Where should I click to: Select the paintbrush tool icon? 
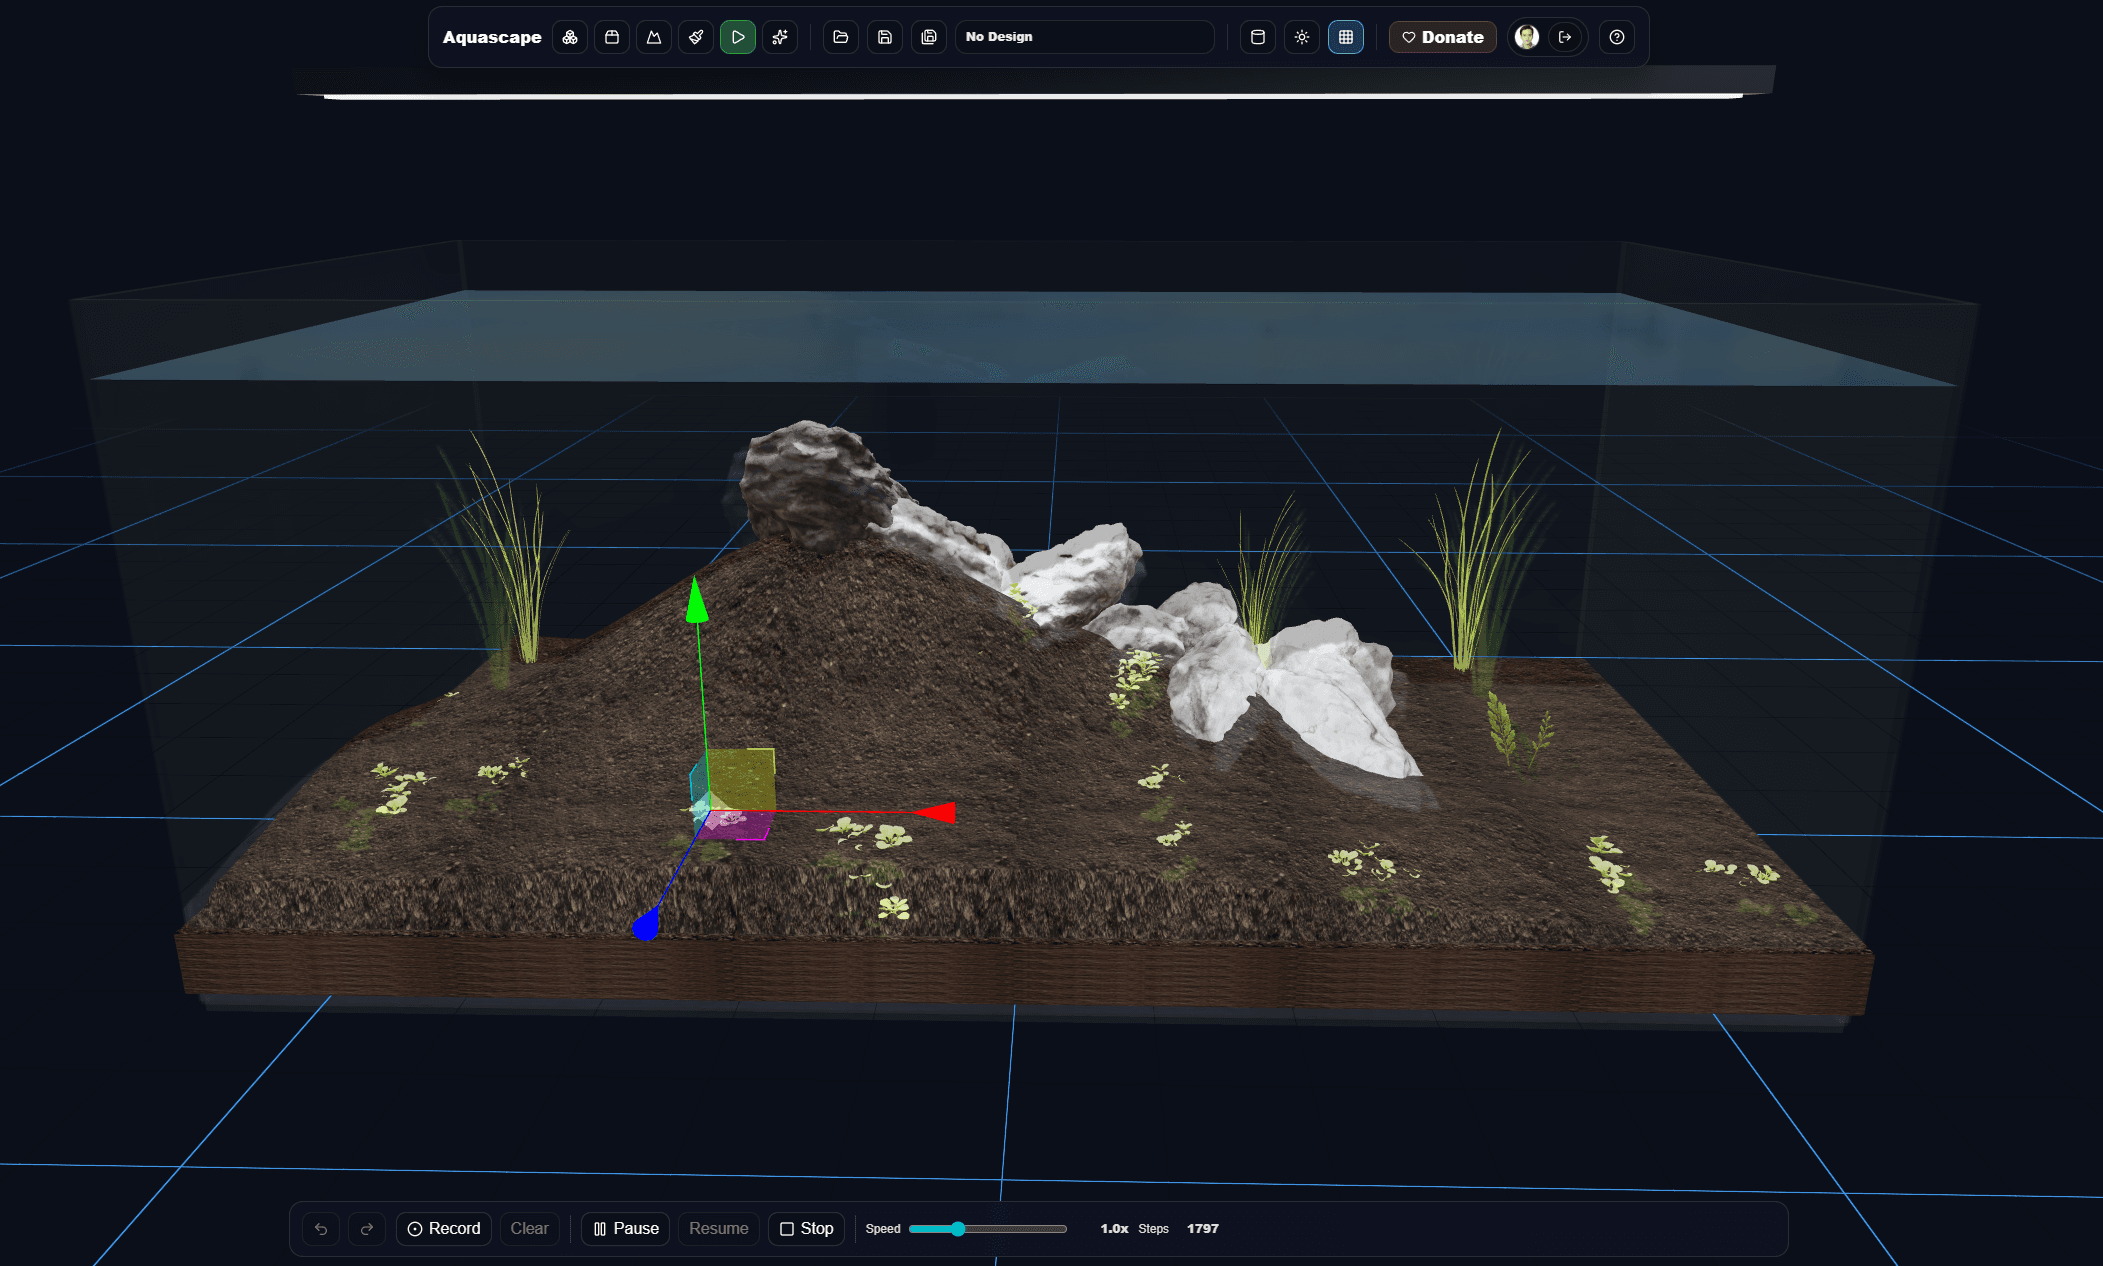pyautogui.click(x=696, y=37)
